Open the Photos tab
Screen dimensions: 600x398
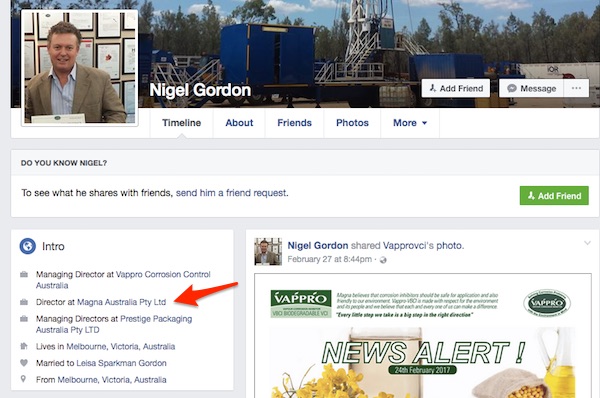(x=352, y=123)
